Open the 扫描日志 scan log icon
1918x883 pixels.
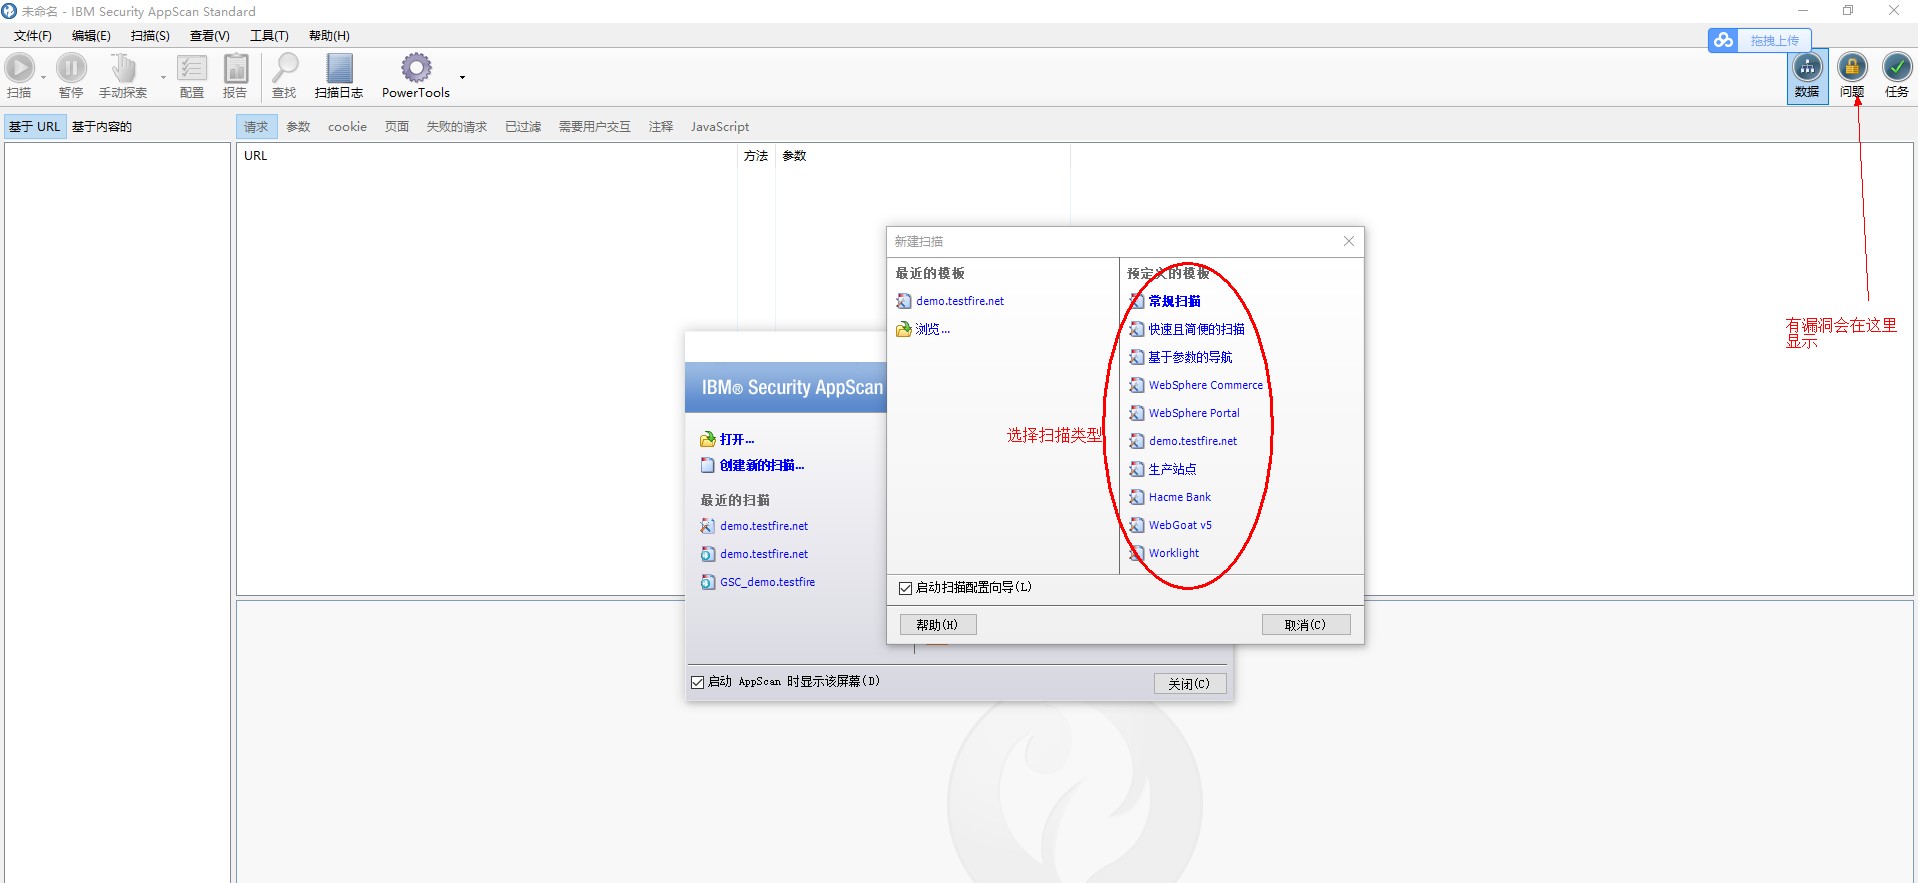(x=339, y=68)
